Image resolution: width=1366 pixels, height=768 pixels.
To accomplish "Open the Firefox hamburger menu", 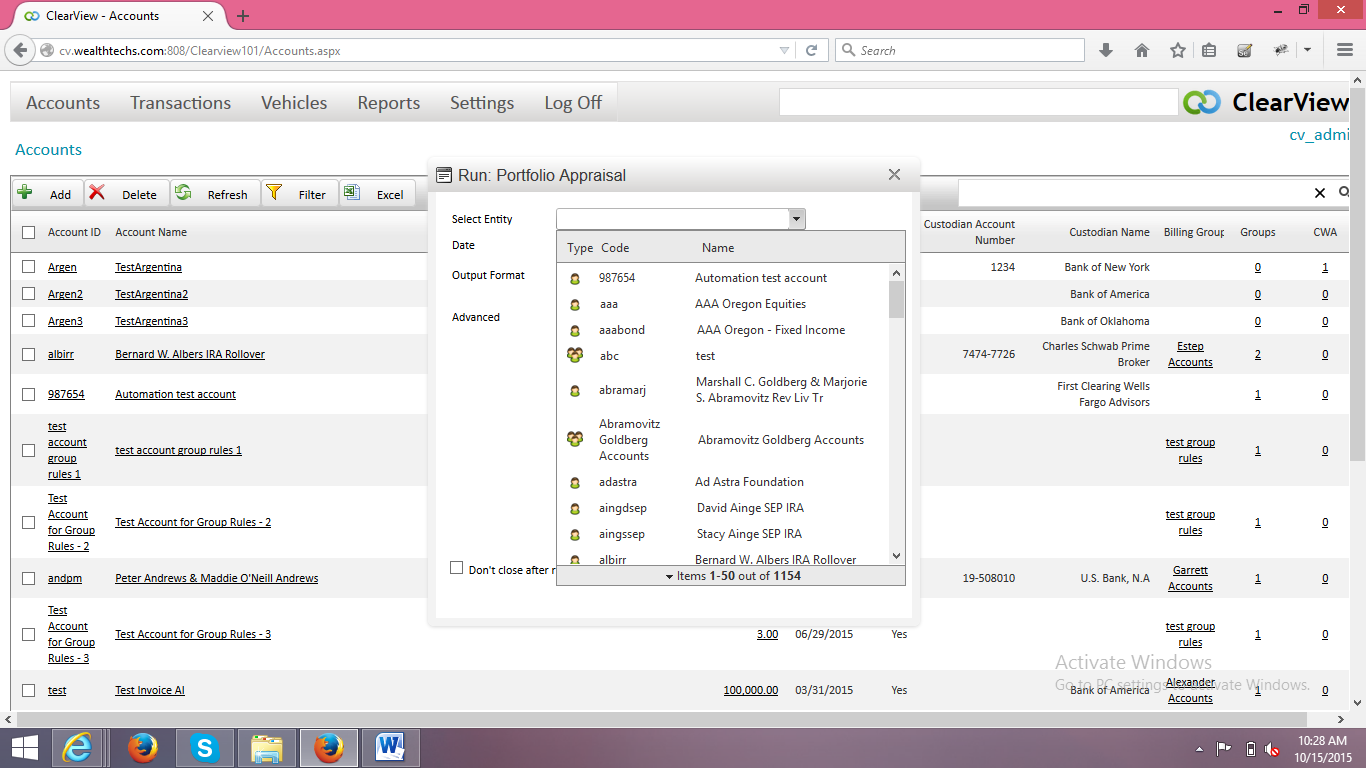I will tap(1345, 50).
